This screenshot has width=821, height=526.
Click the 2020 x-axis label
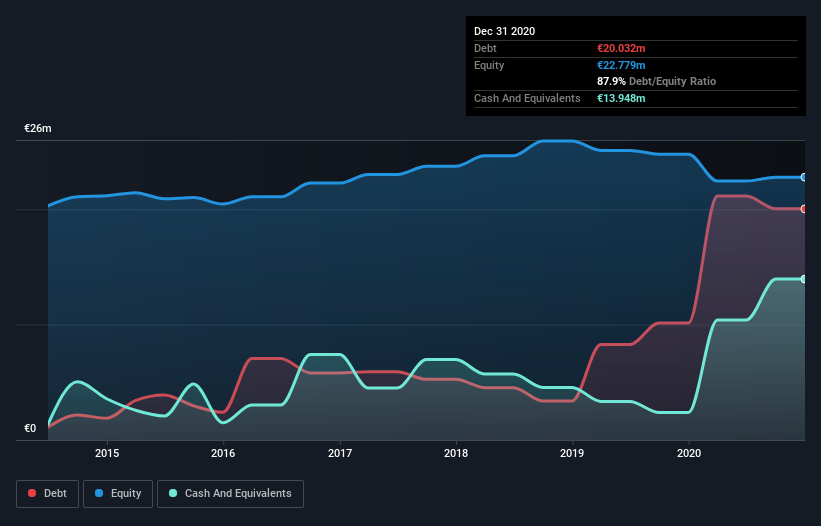689,453
